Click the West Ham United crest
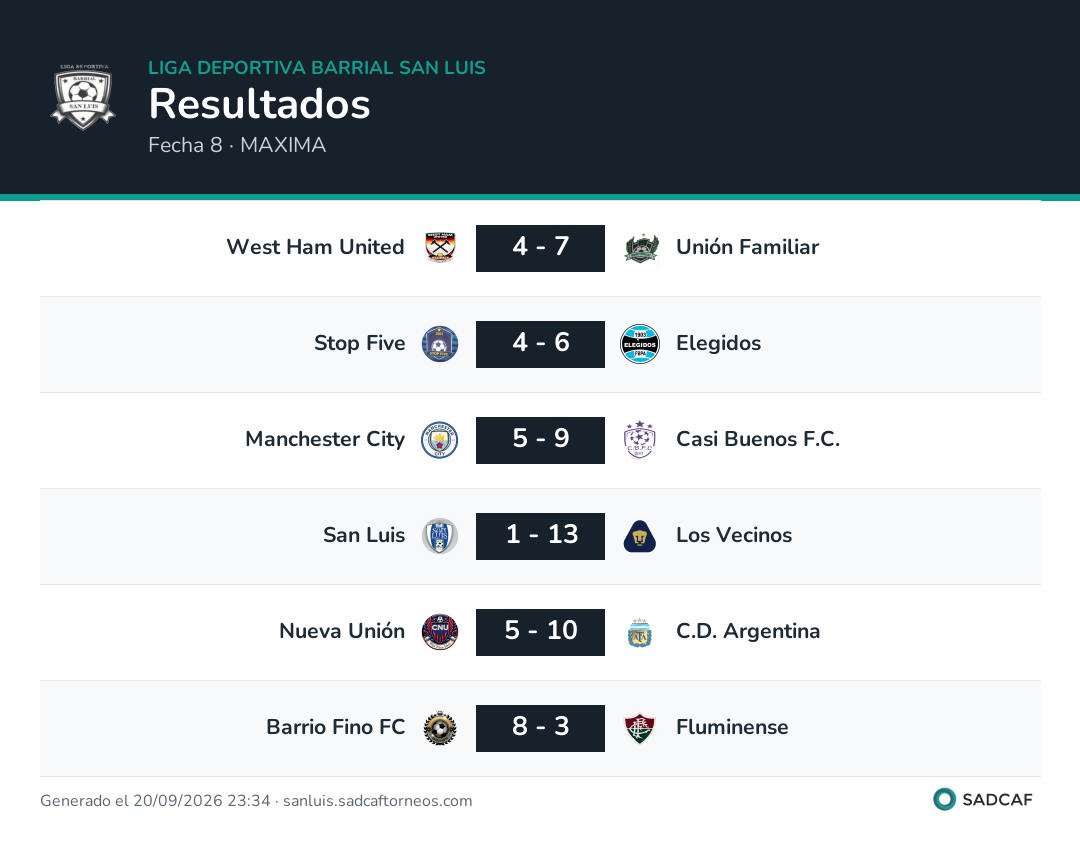 (x=439, y=247)
